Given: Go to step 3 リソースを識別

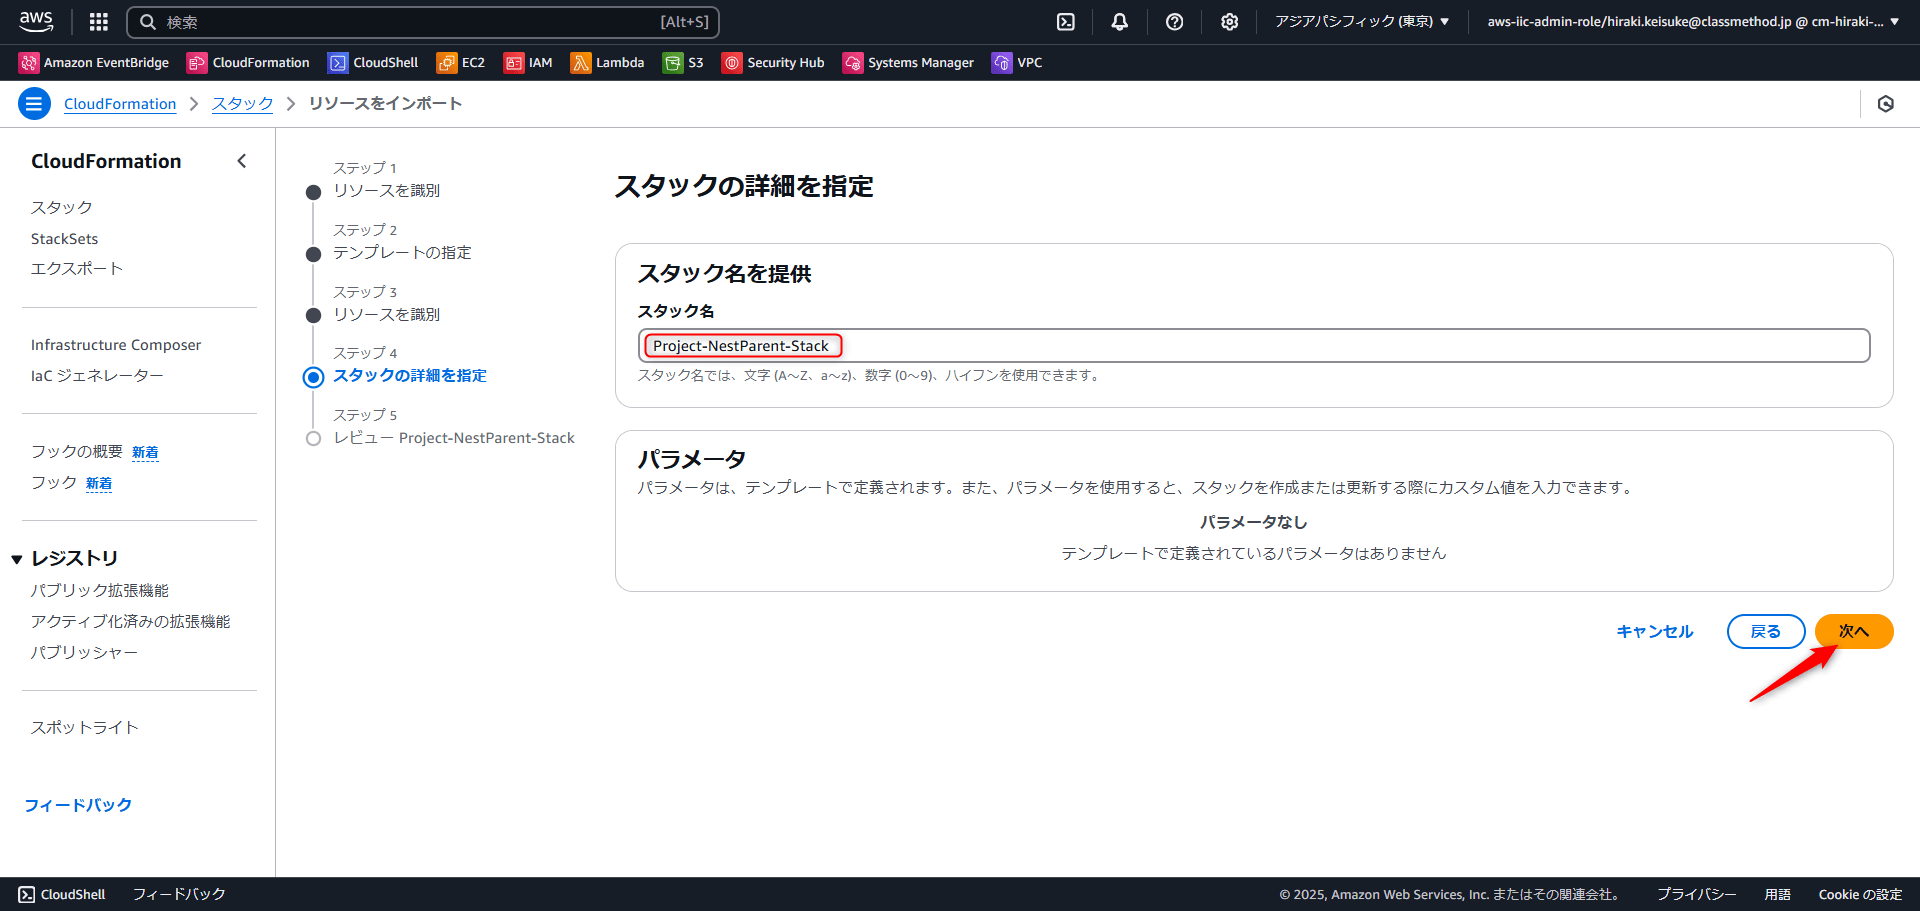Looking at the screenshot, I should (x=386, y=314).
